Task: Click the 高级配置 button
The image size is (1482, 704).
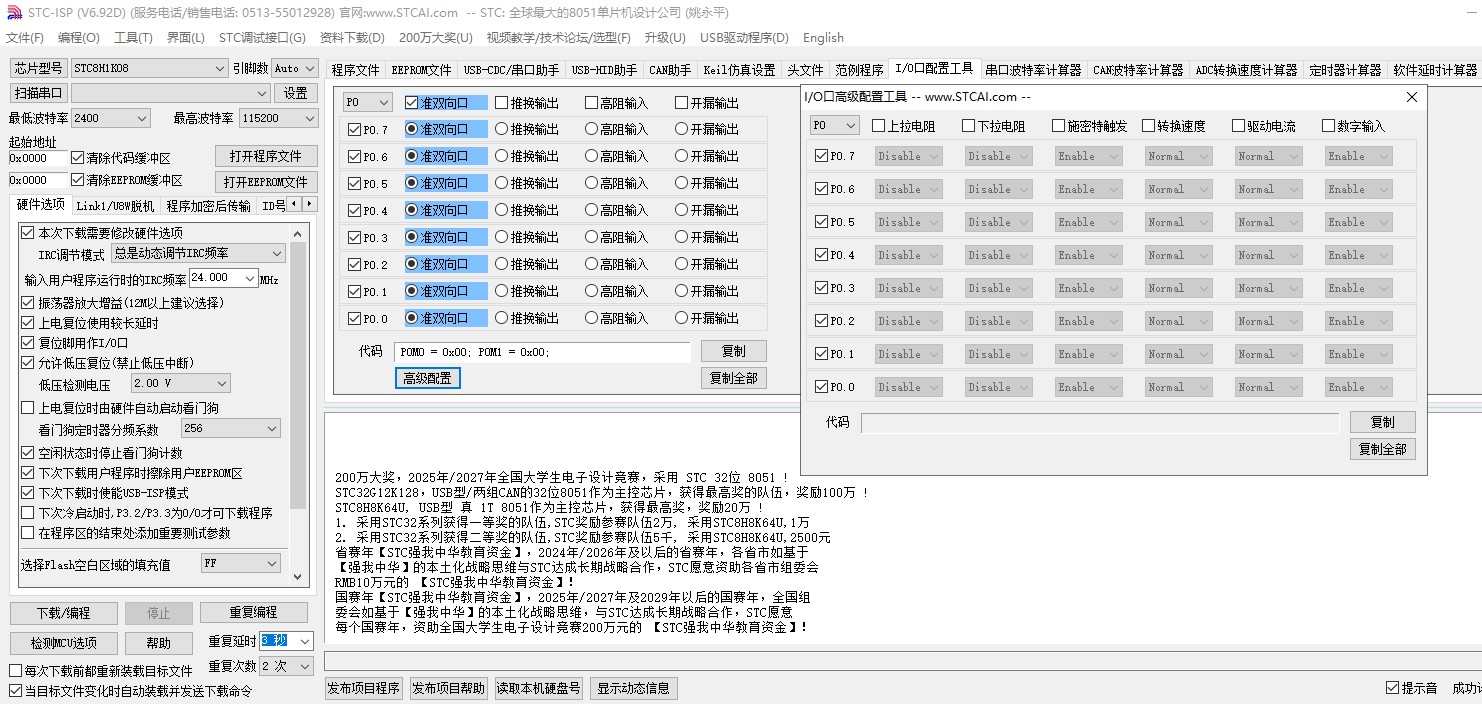Action: 427,378
